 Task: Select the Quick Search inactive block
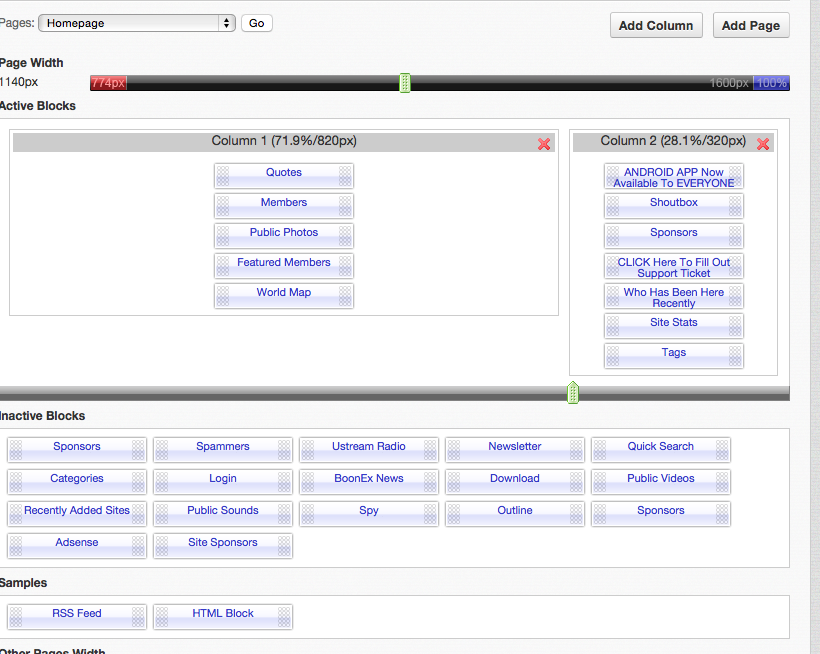click(661, 447)
